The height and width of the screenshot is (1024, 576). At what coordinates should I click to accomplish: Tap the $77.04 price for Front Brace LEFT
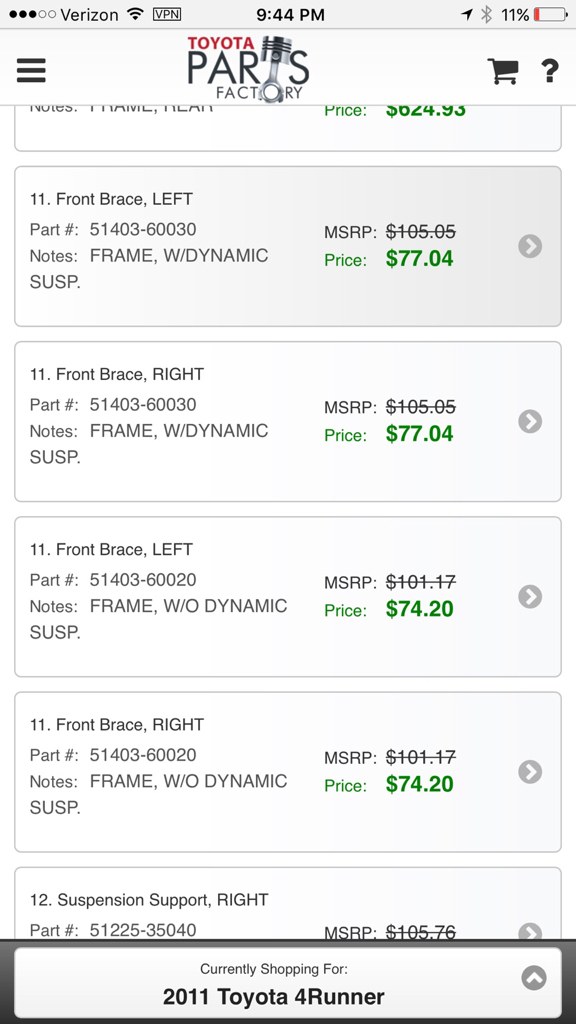coord(419,259)
